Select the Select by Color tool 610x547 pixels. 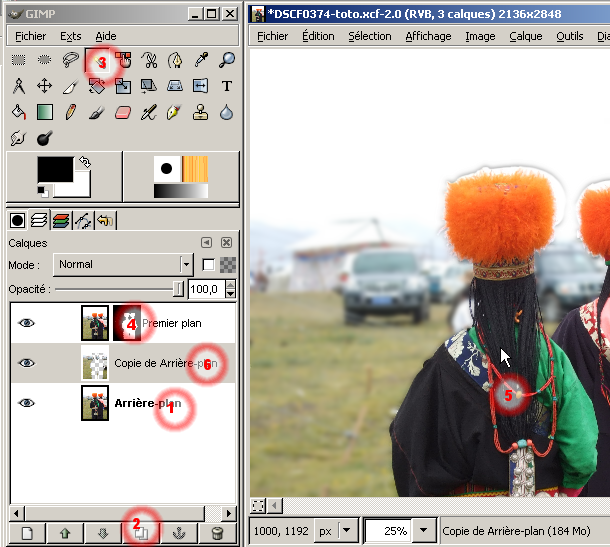coord(123,60)
